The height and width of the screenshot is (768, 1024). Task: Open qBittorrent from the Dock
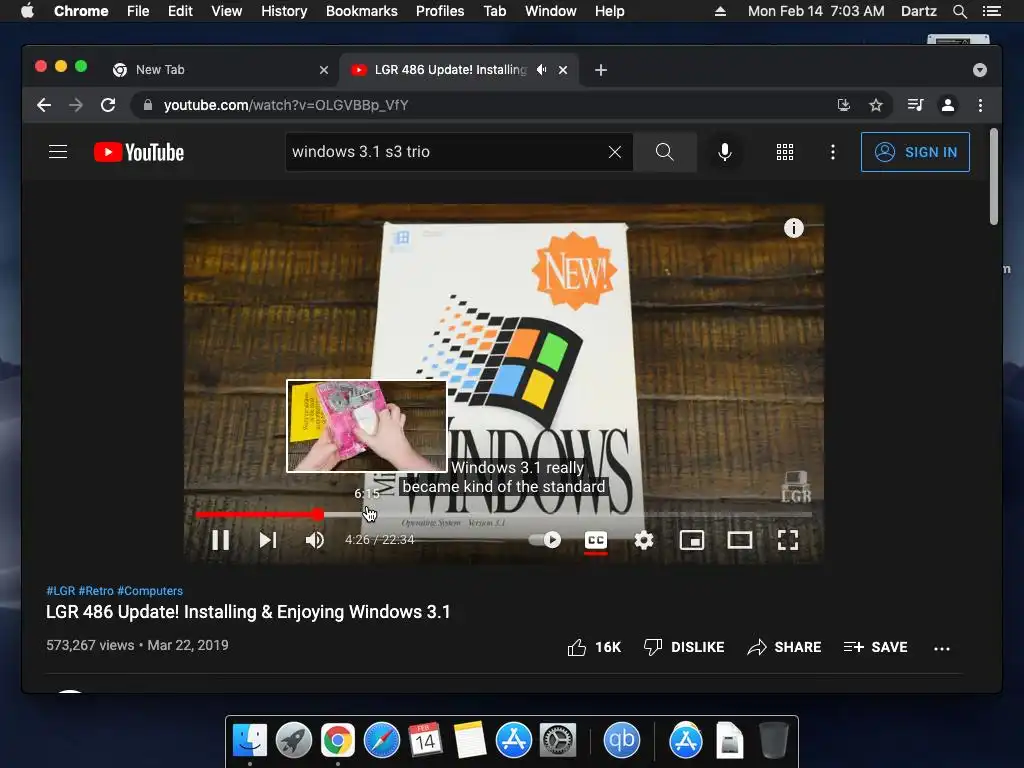[621, 741]
